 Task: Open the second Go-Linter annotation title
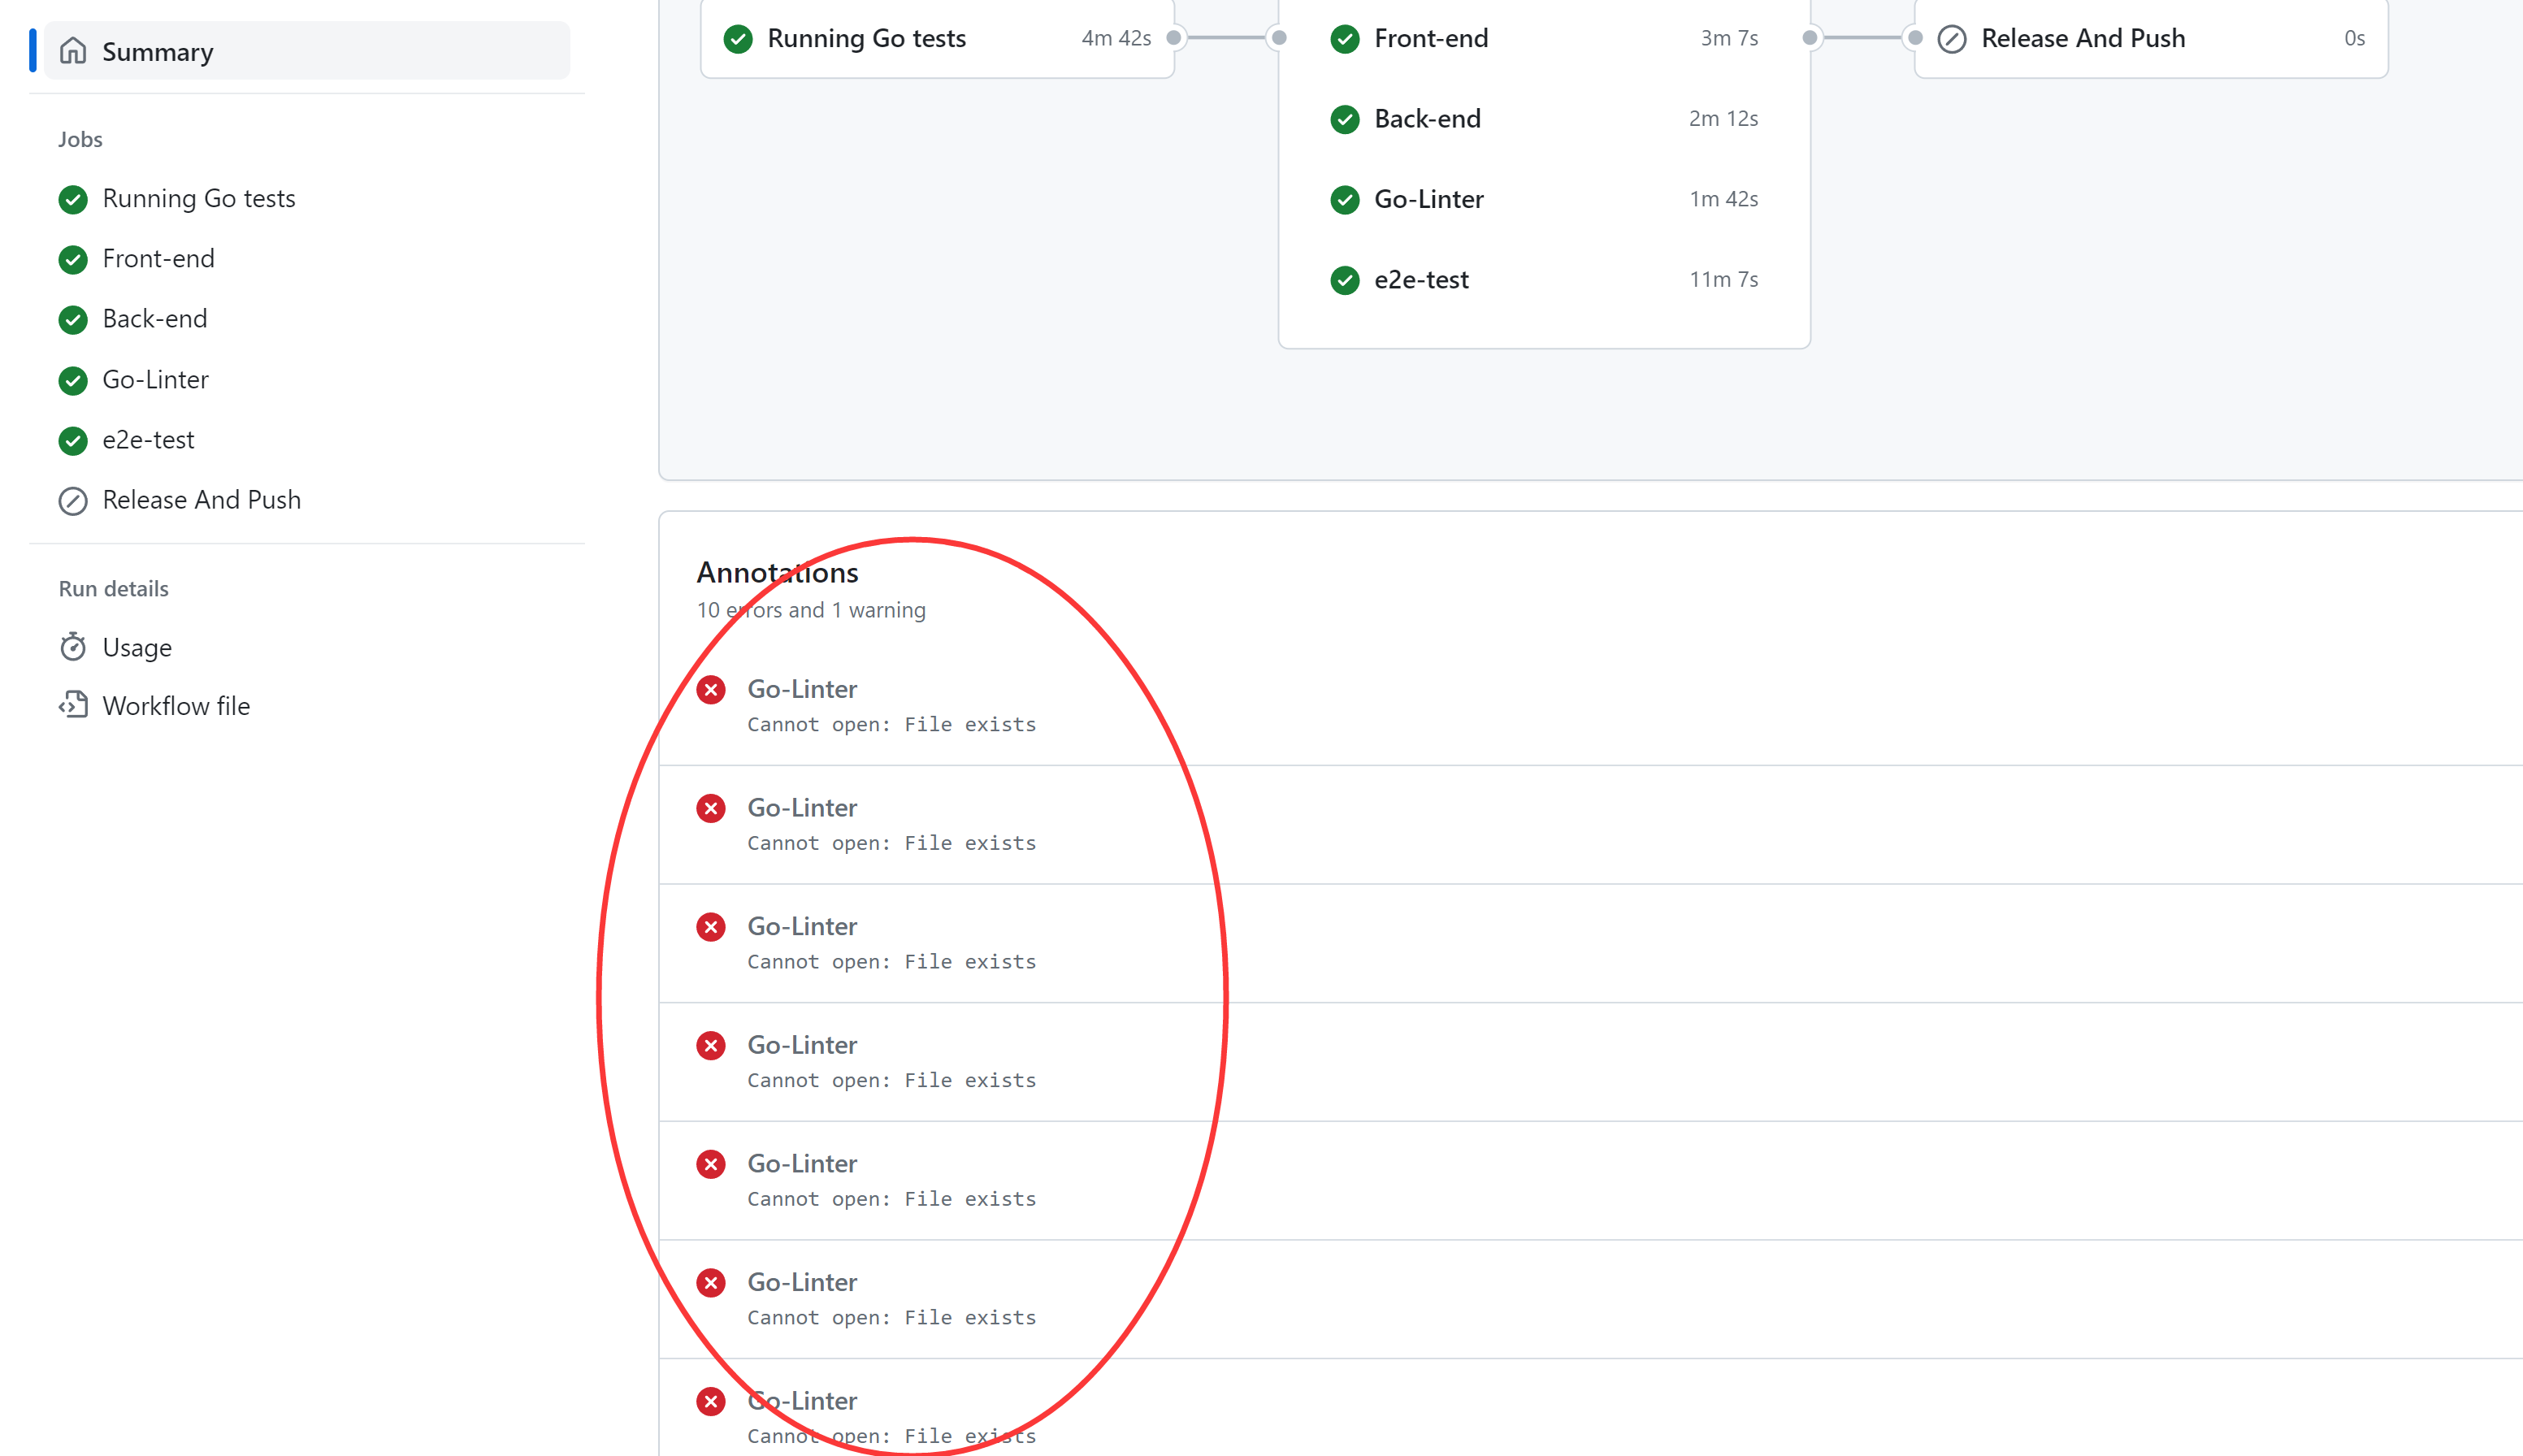(x=801, y=807)
